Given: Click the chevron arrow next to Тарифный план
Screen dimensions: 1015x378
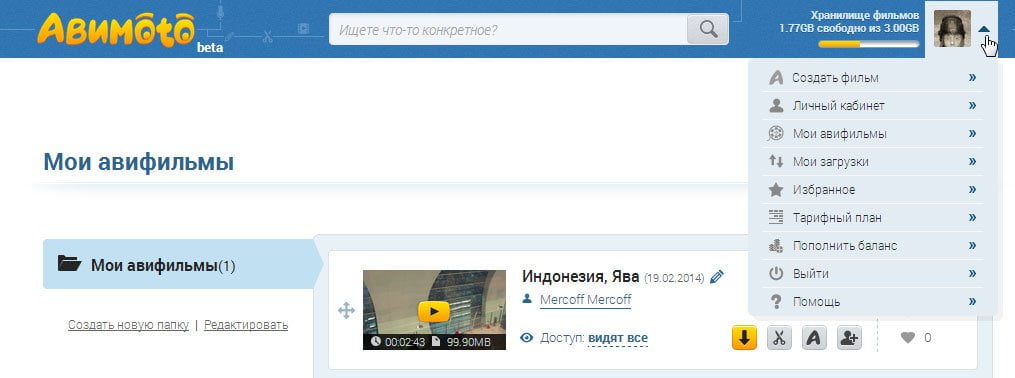Looking at the screenshot, I should coord(972,217).
